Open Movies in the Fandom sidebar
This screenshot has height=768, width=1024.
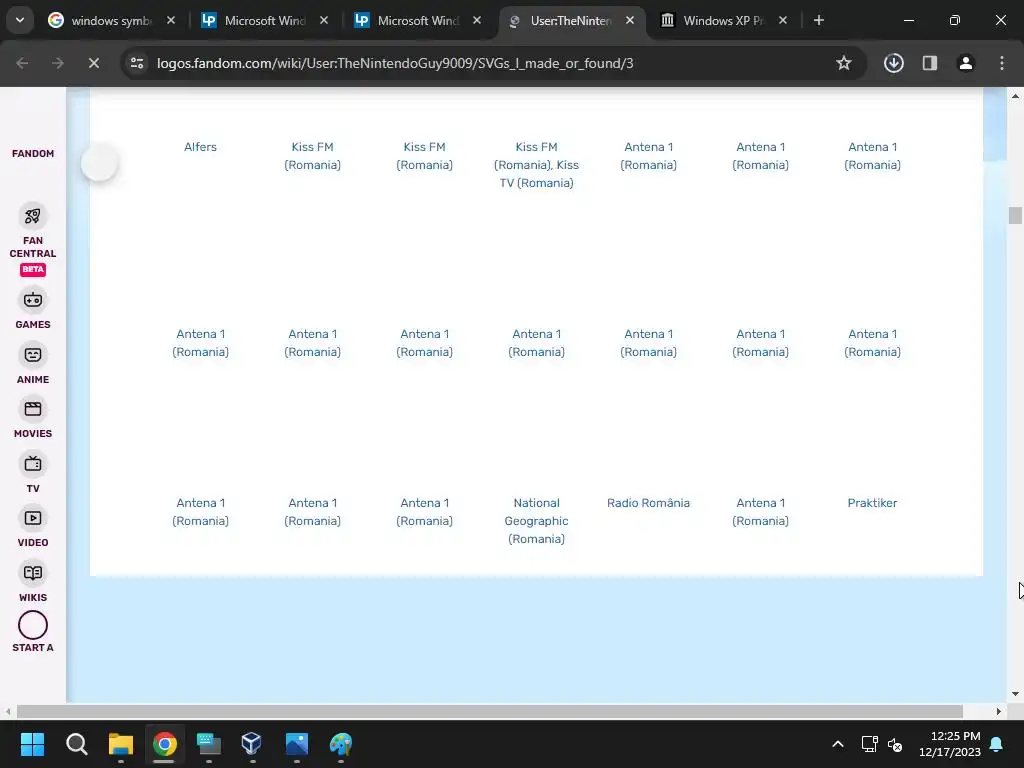point(33,418)
